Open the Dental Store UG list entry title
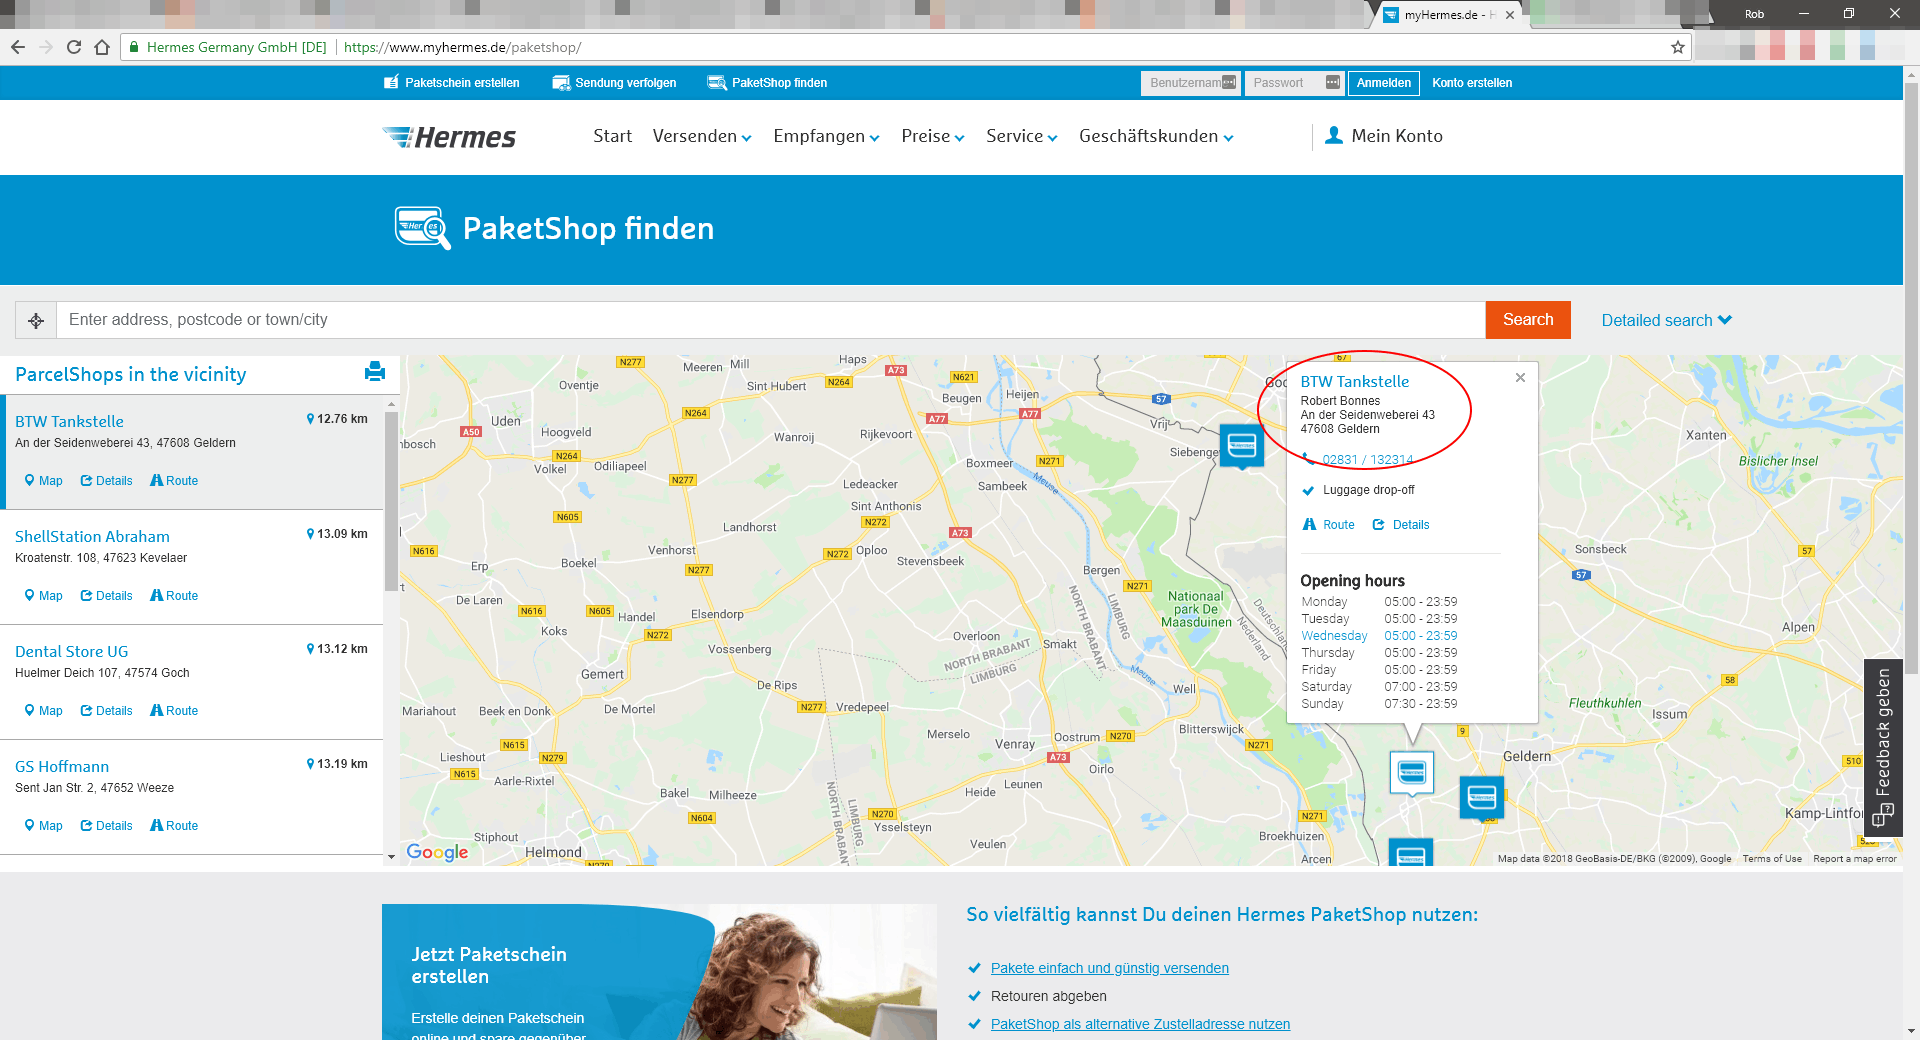 [72, 652]
